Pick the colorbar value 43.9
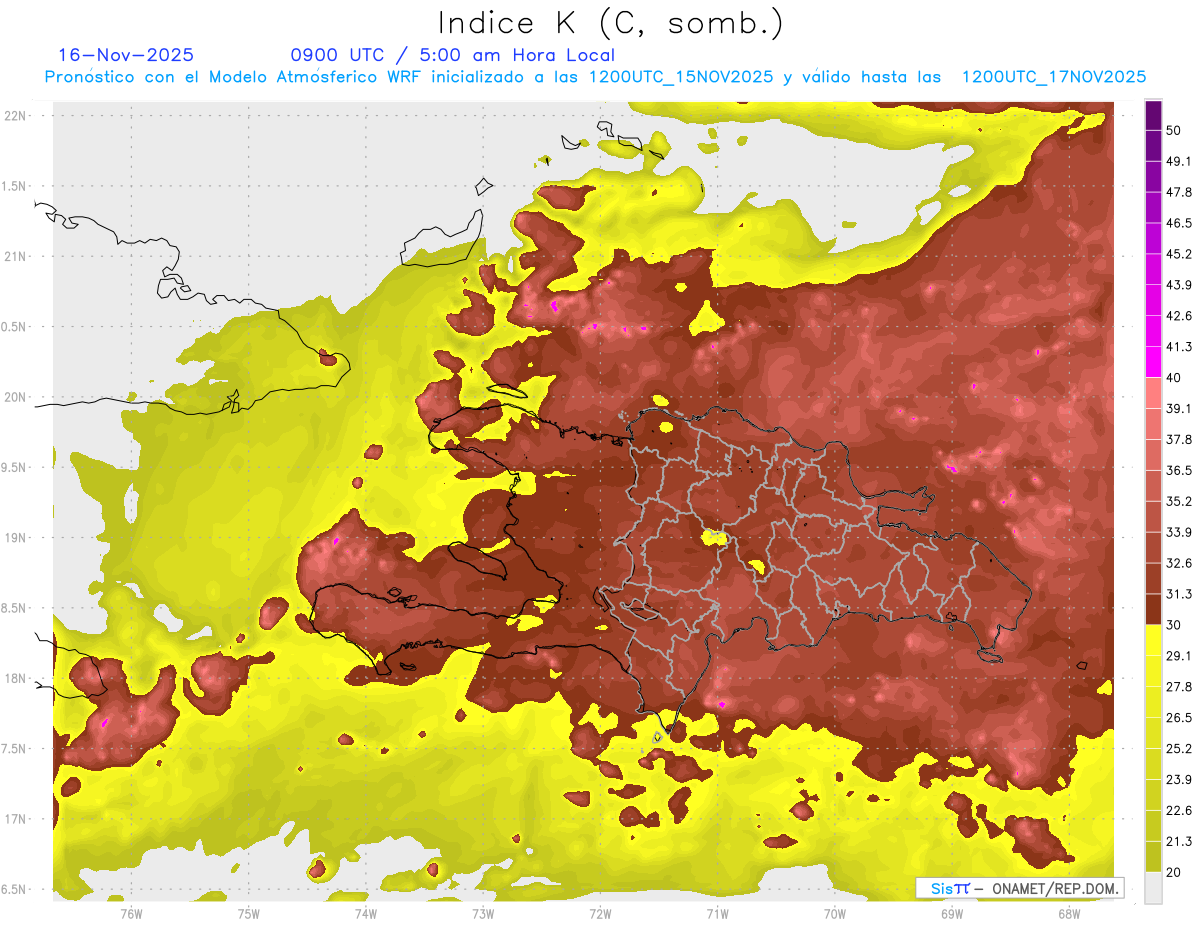The width and height of the screenshot is (1200, 927). click(x=1178, y=285)
